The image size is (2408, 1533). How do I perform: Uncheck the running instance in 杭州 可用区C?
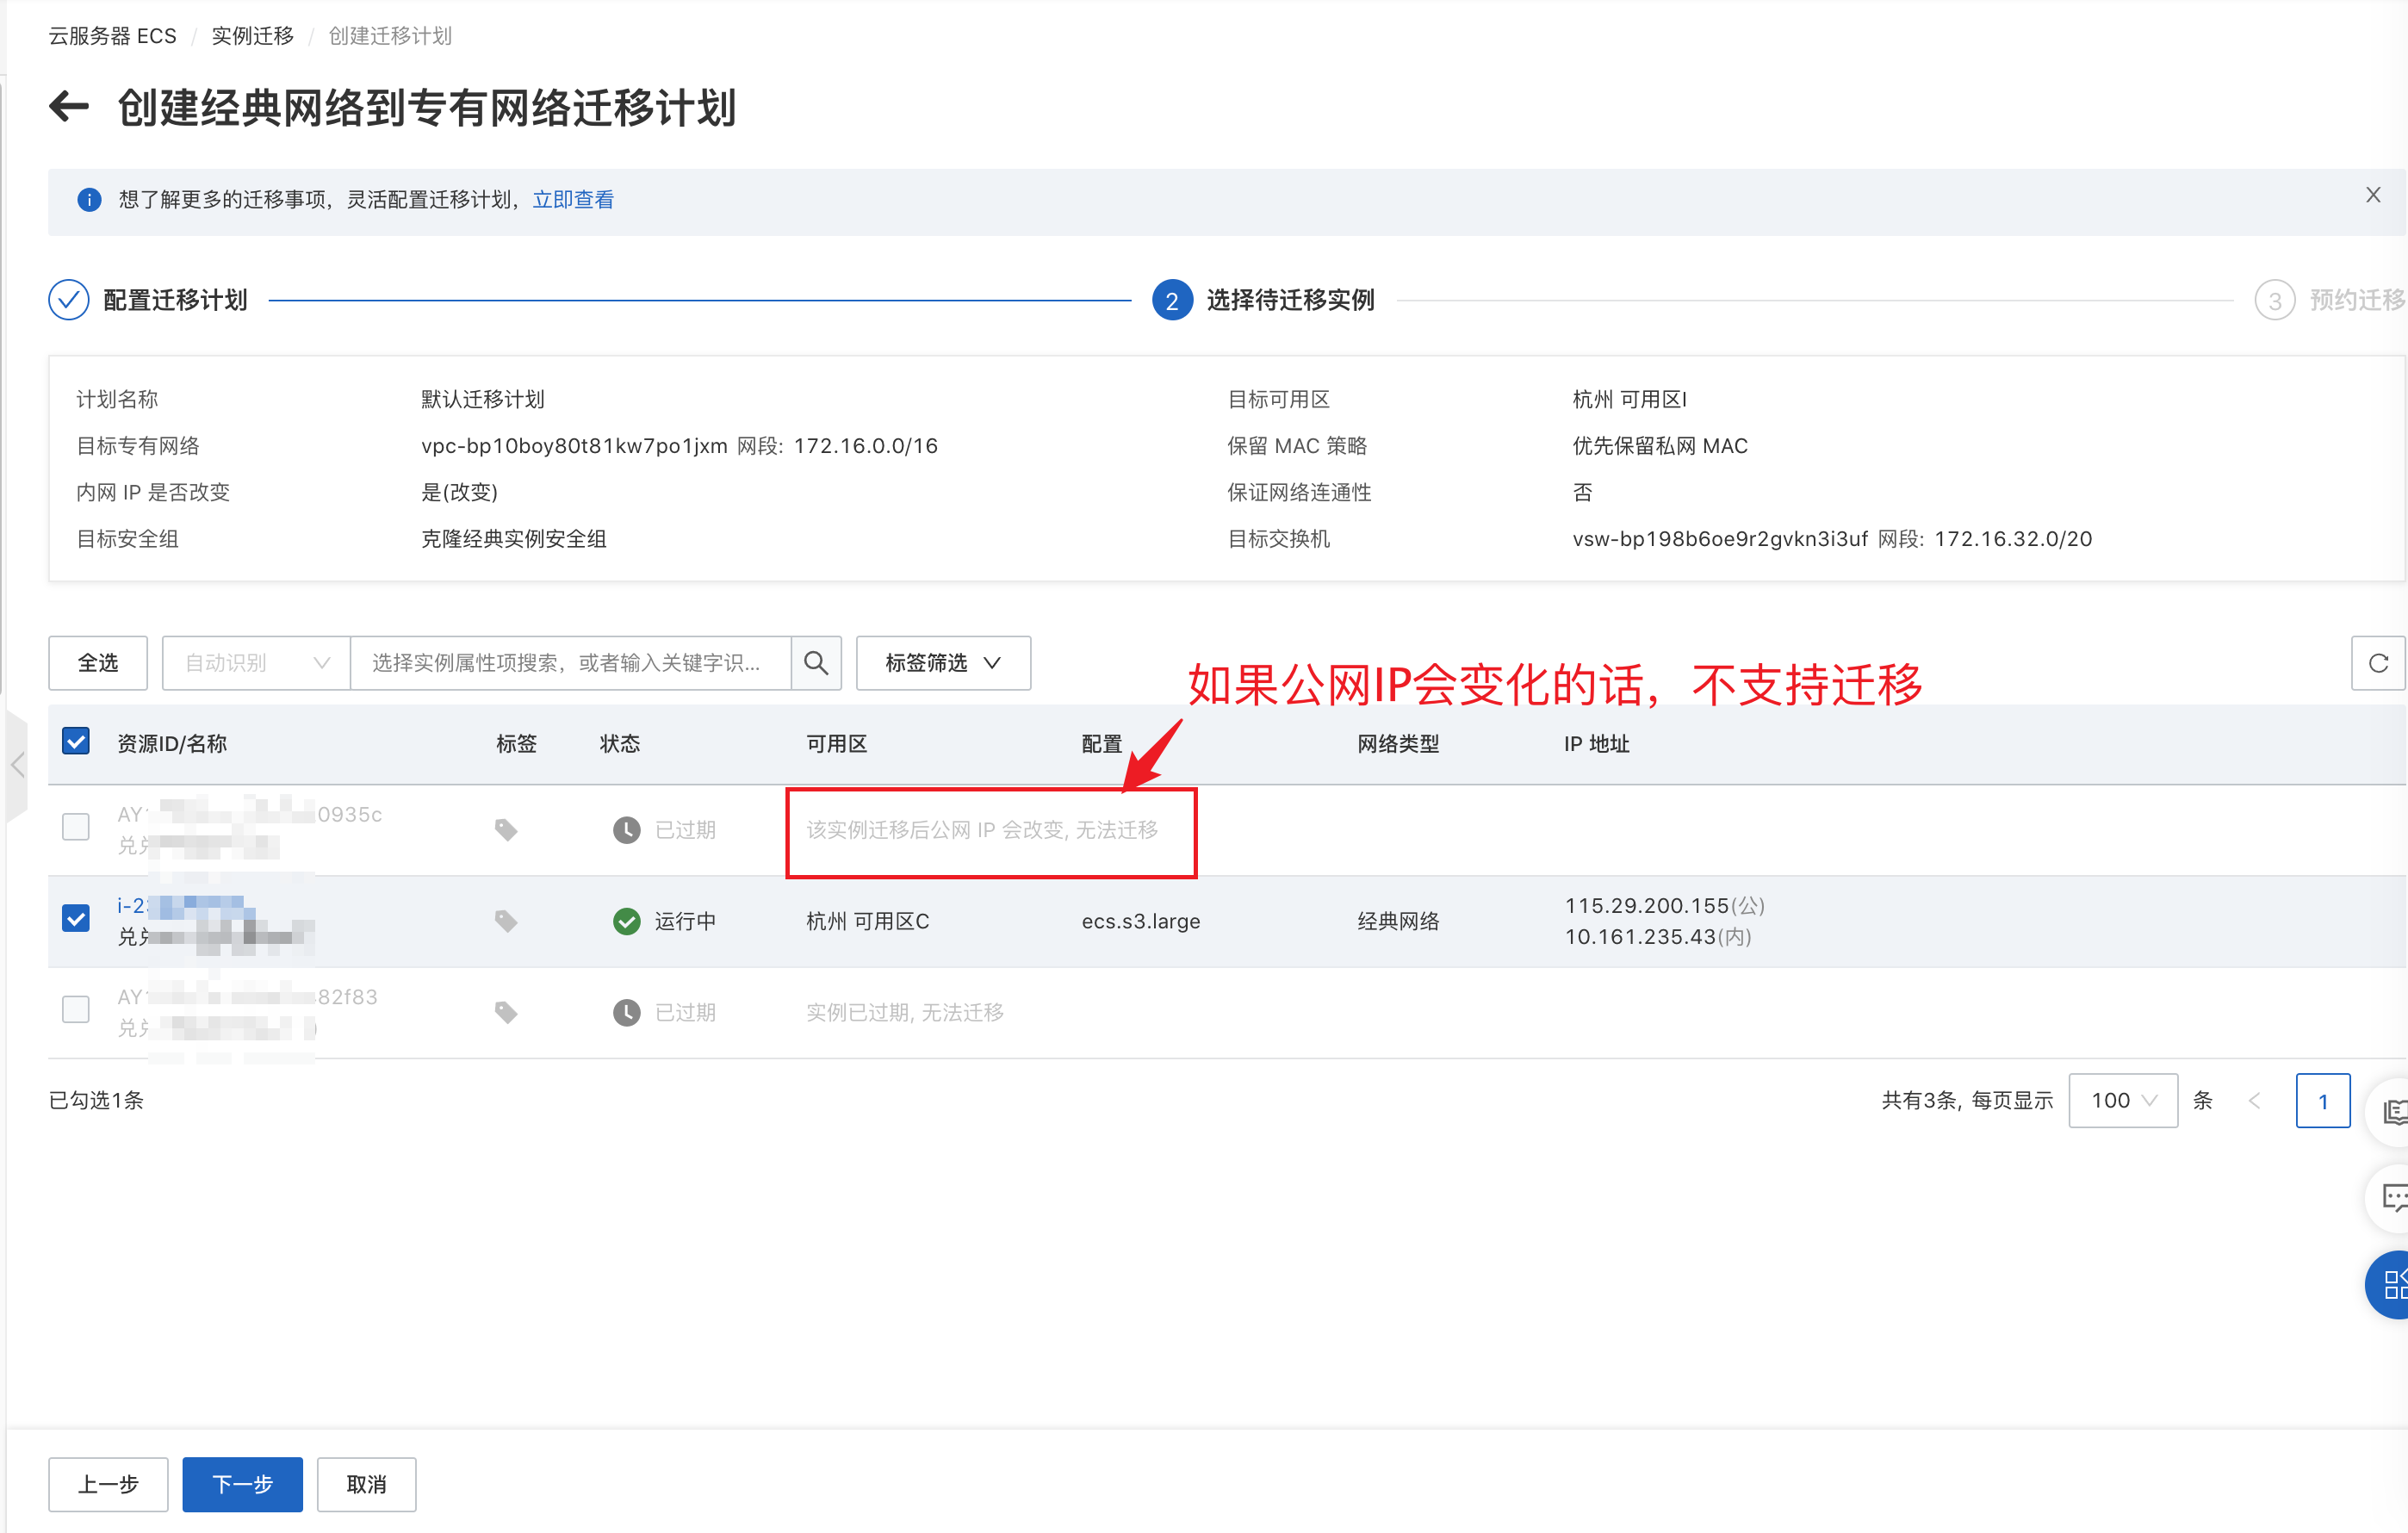pos(76,918)
